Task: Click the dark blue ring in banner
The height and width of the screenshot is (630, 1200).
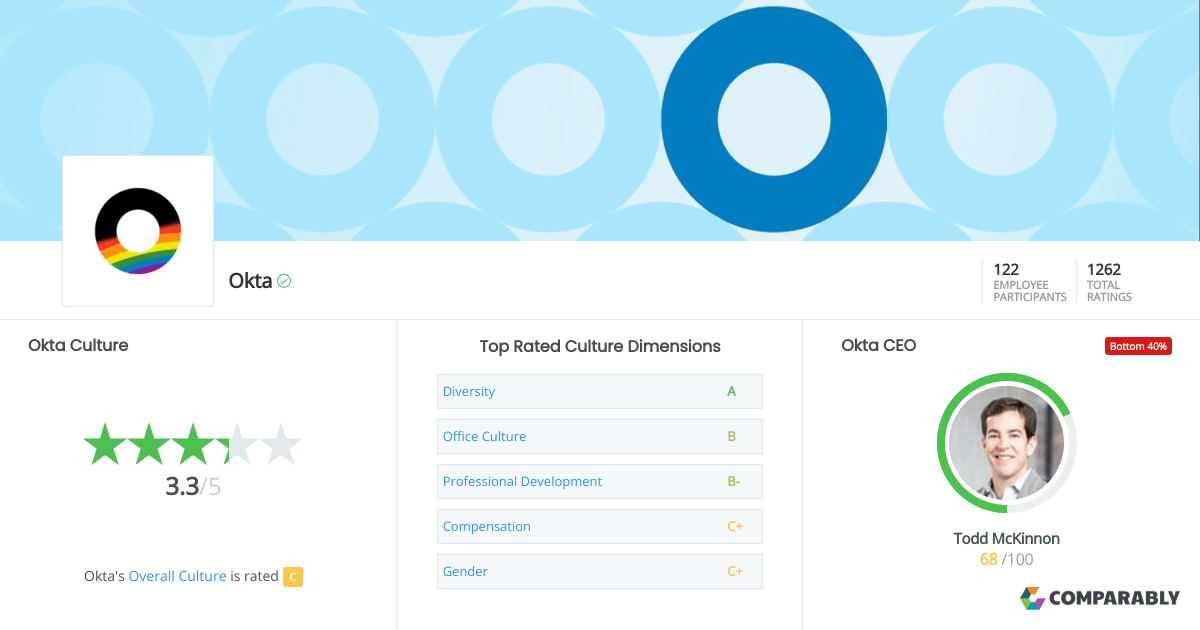Action: pos(774,118)
